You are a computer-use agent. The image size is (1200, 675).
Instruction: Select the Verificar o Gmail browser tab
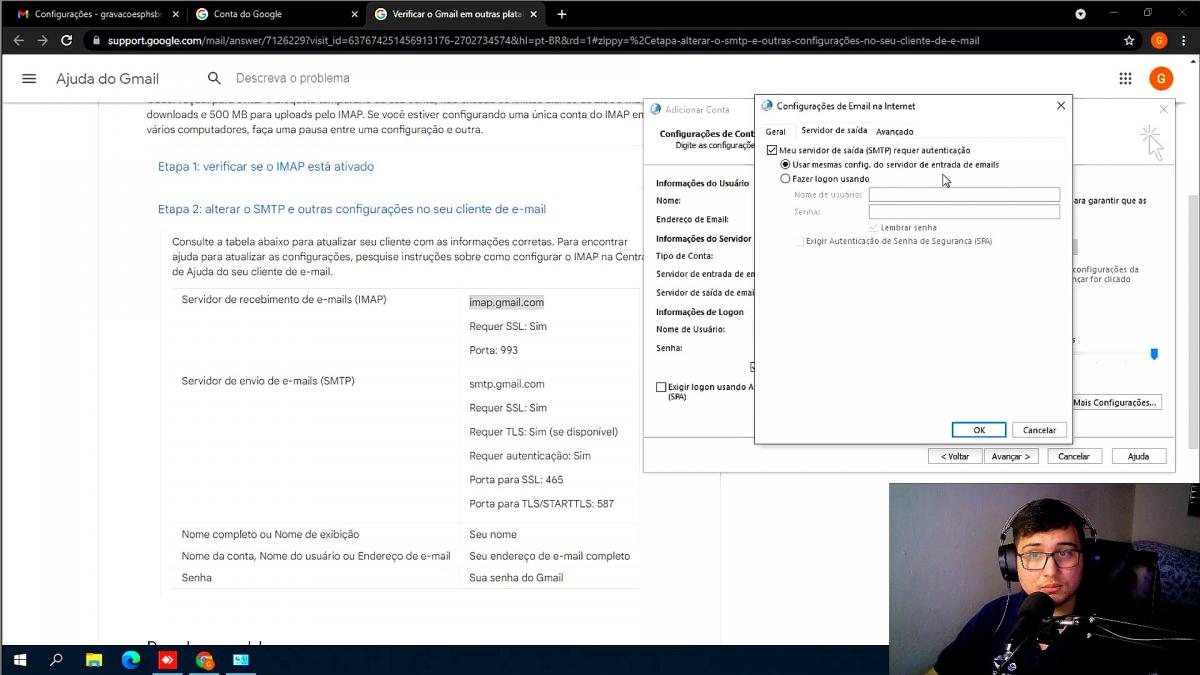[x=455, y=14]
